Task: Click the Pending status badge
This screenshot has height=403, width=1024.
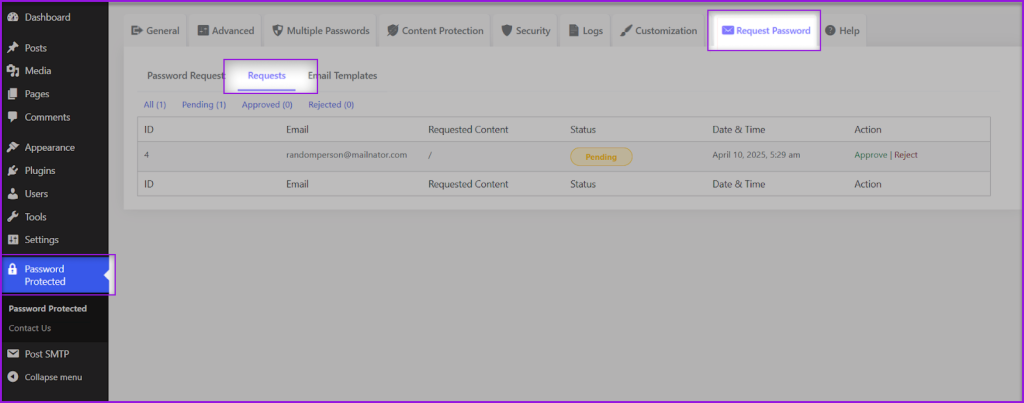Action: pyautogui.click(x=601, y=157)
